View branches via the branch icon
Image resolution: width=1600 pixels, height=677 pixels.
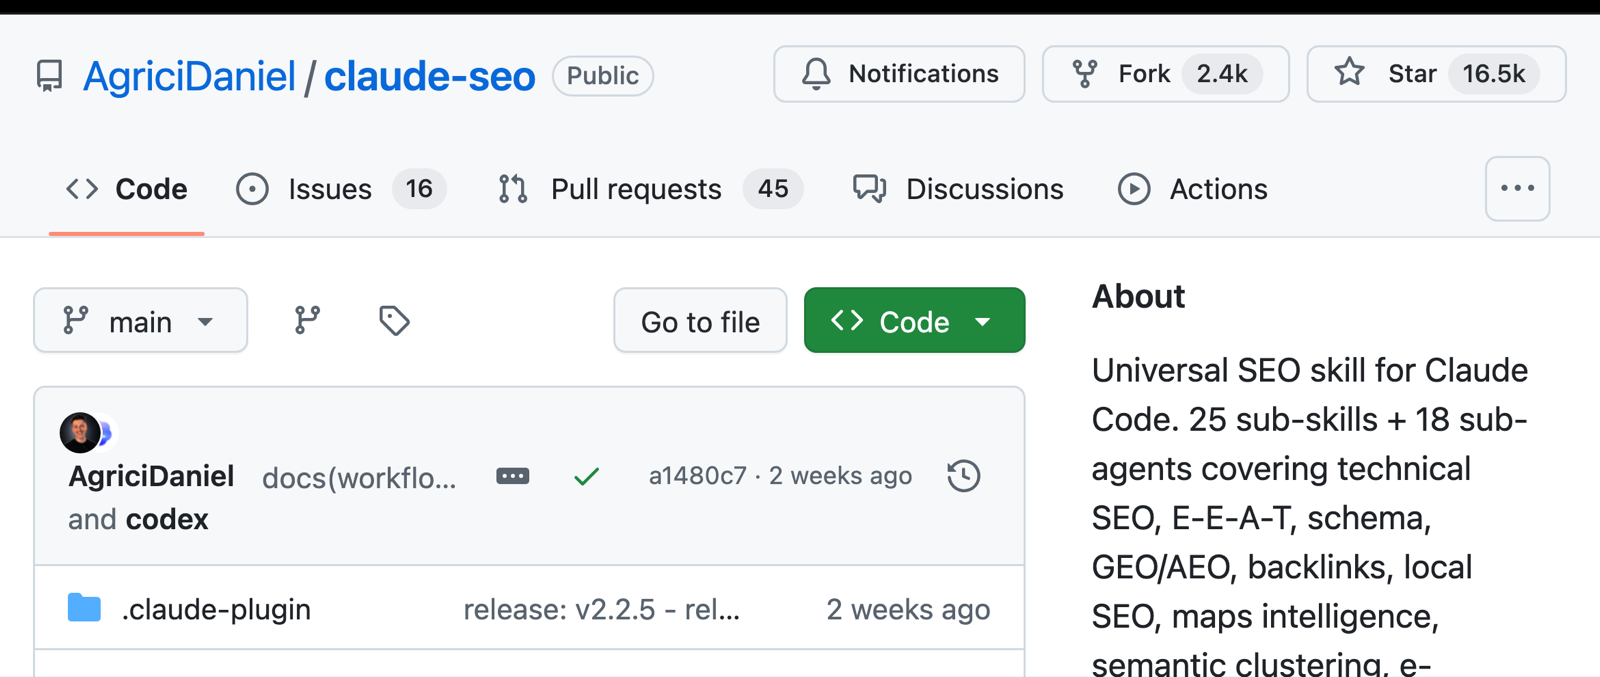pyautogui.click(x=307, y=321)
